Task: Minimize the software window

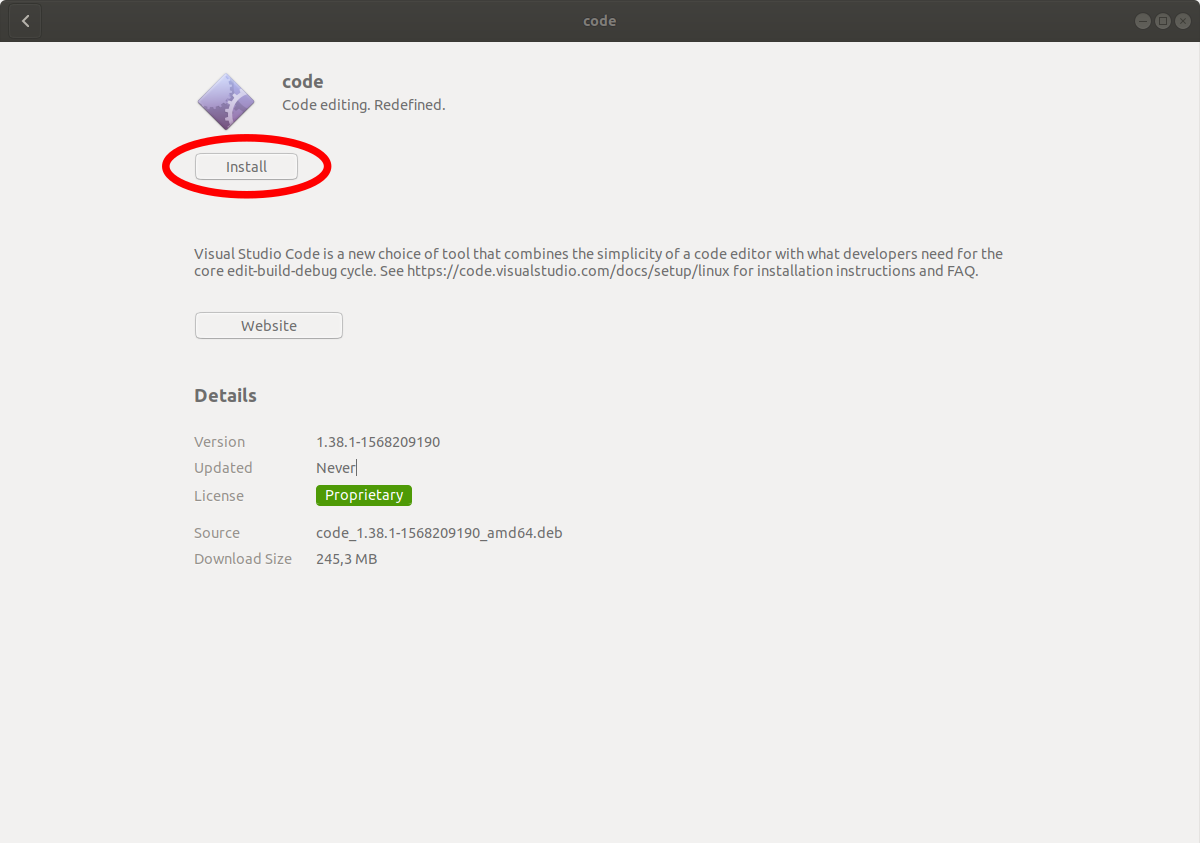Action: [x=1142, y=21]
